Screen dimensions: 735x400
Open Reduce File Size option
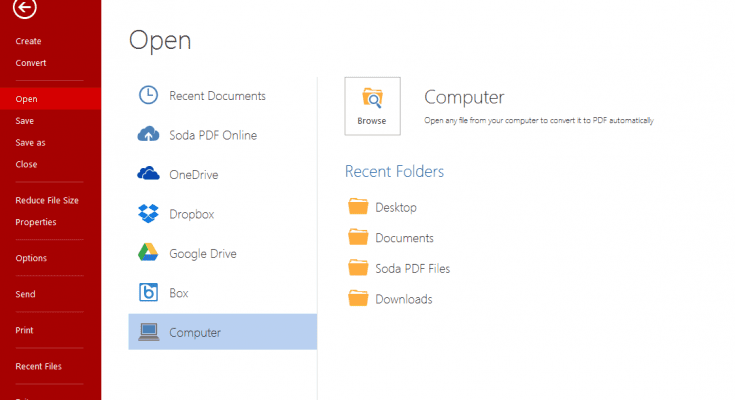(x=47, y=200)
